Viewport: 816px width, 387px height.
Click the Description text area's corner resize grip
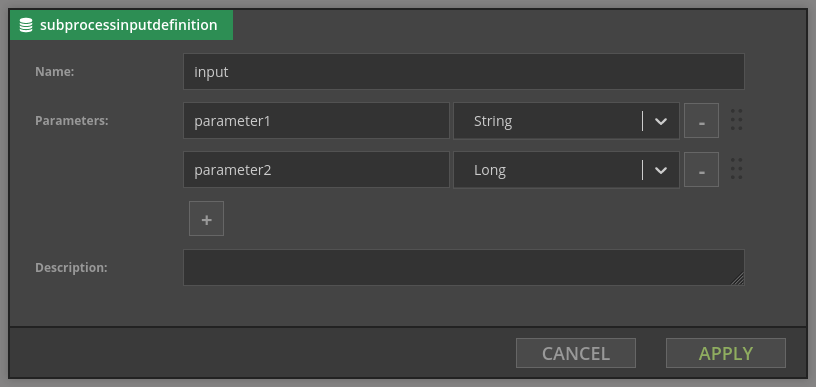click(738, 279)
